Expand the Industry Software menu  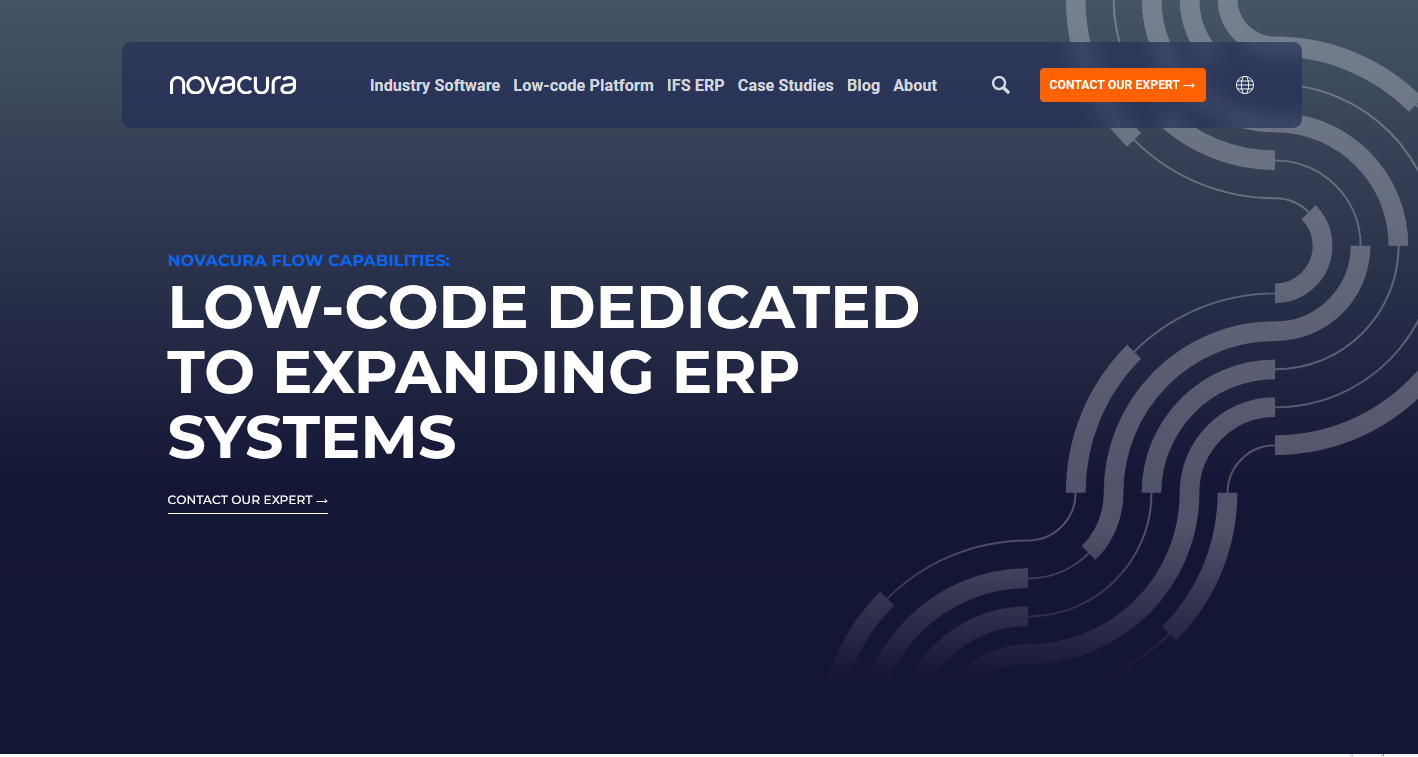[x=434, y=85]
